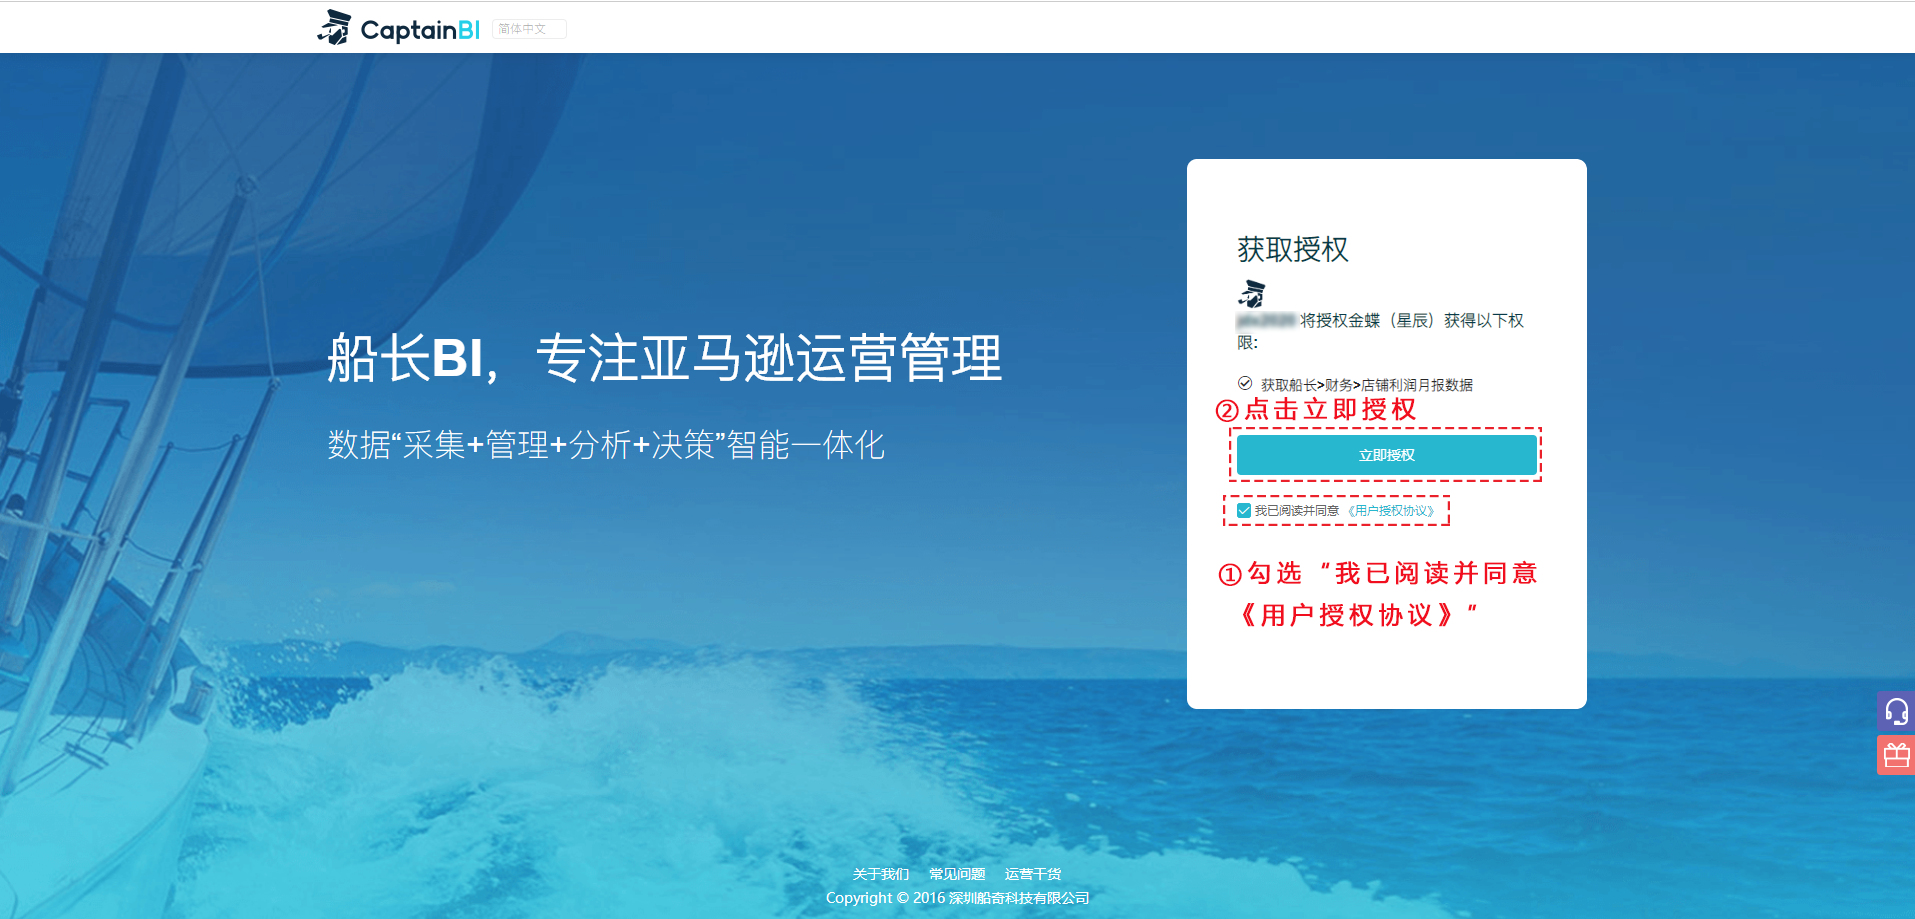Click the 获取授权 heading text
Screen dimensions: 1915x919
coord(1293,249)
